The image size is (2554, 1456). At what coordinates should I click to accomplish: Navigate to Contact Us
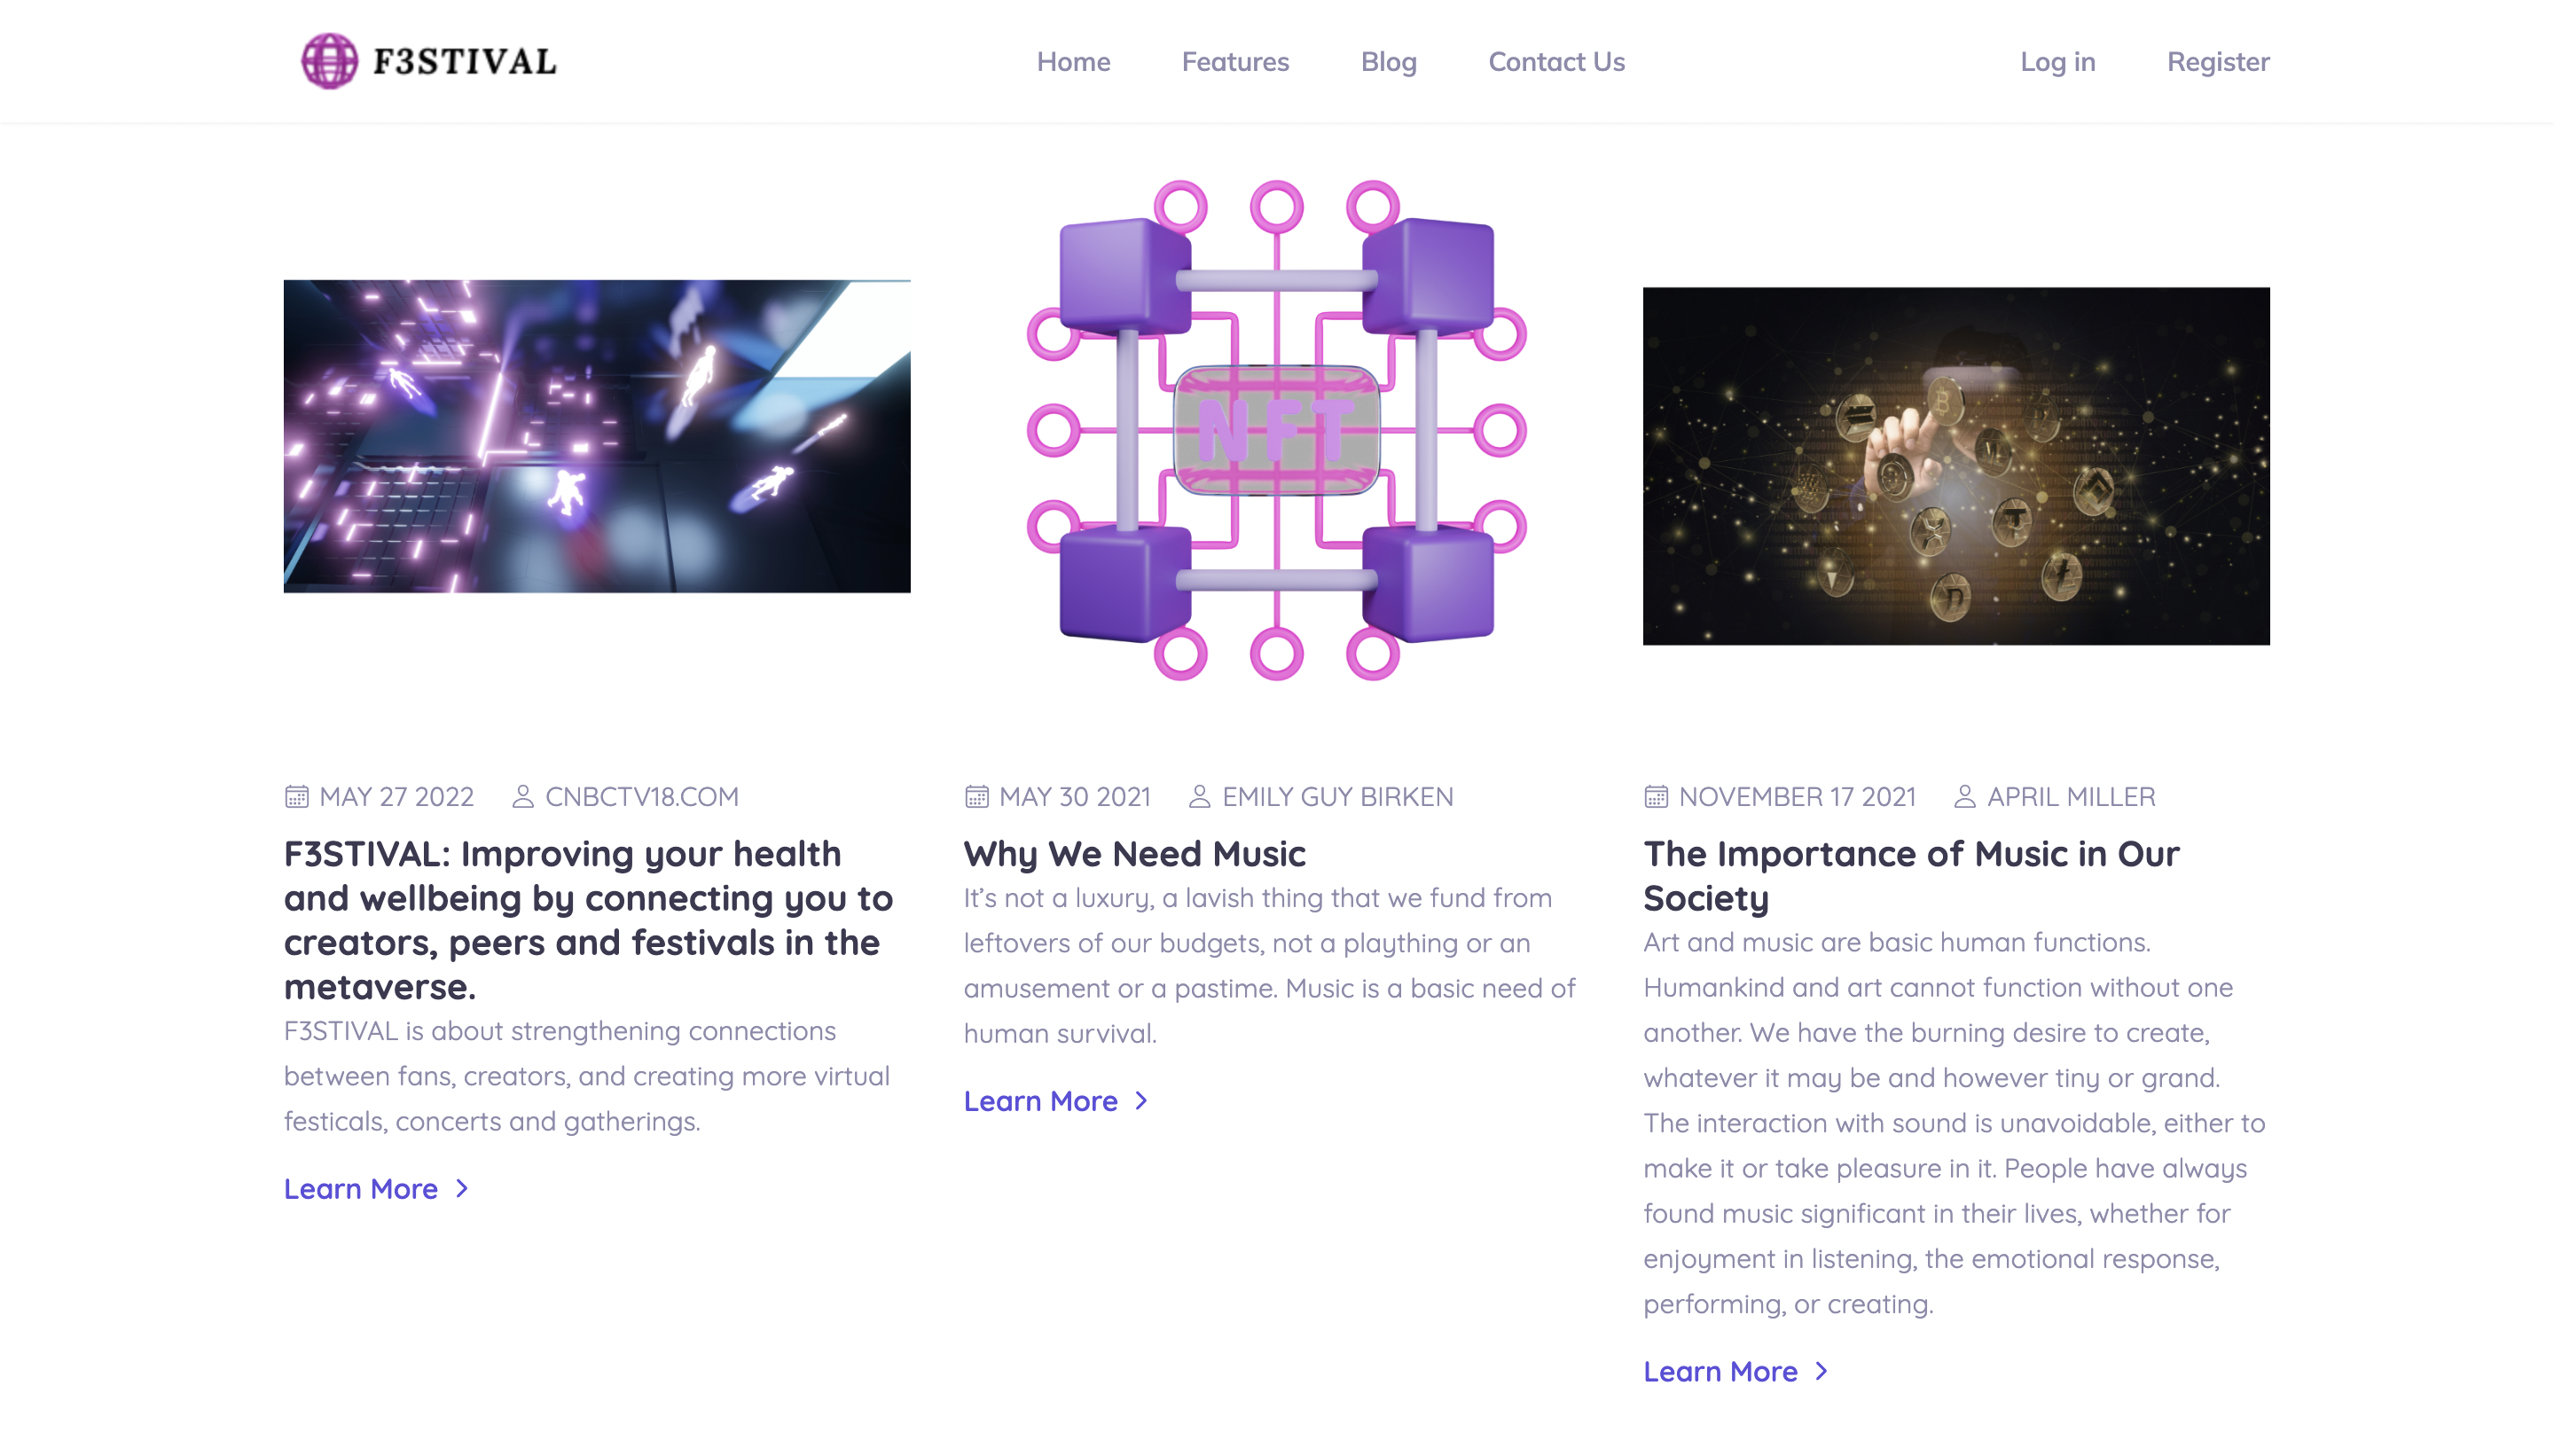point(1556,61)
